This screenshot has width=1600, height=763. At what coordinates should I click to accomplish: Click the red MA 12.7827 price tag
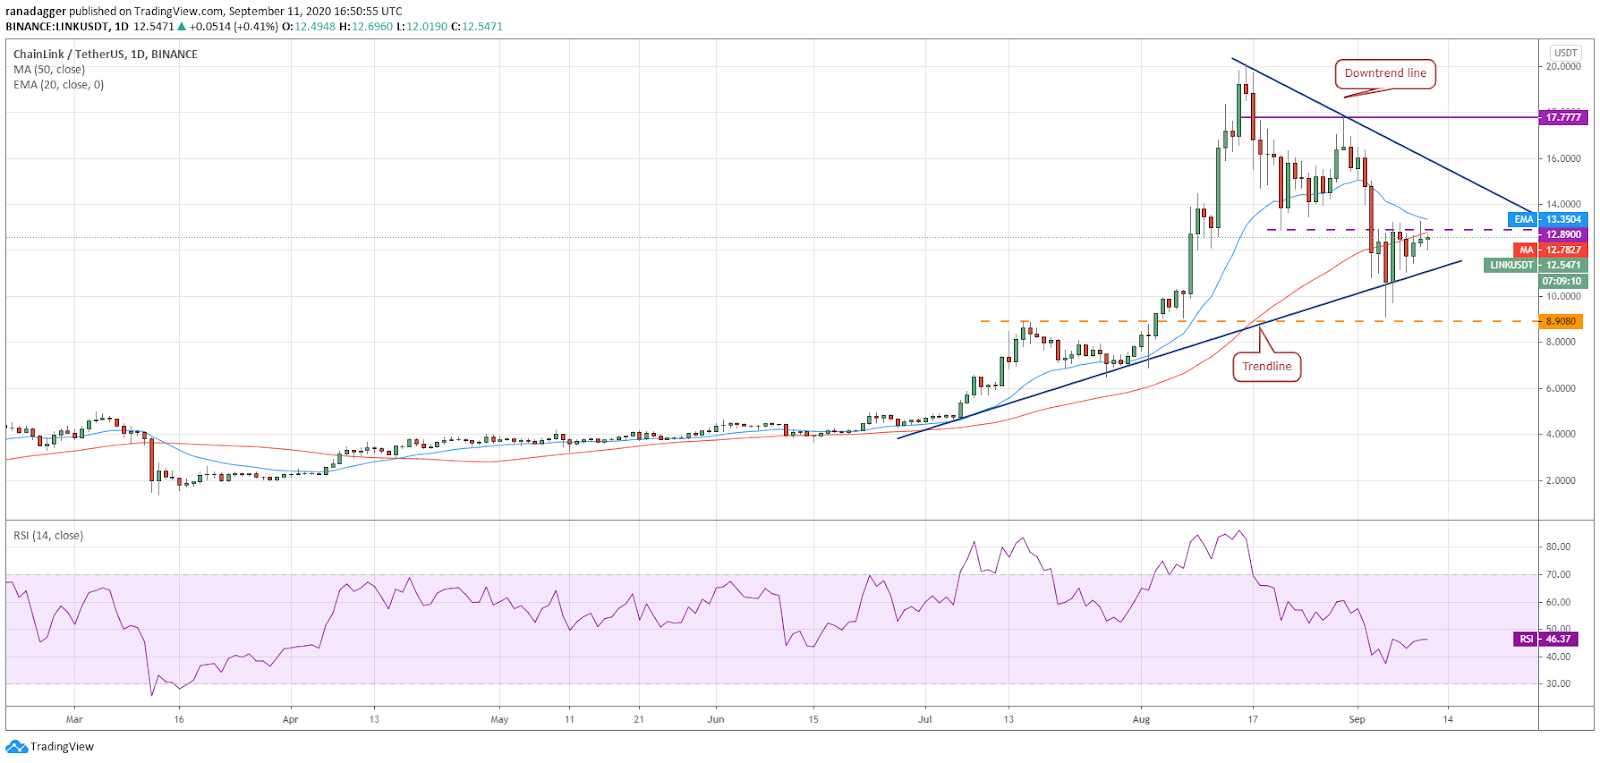click(x=1550, y=250)
